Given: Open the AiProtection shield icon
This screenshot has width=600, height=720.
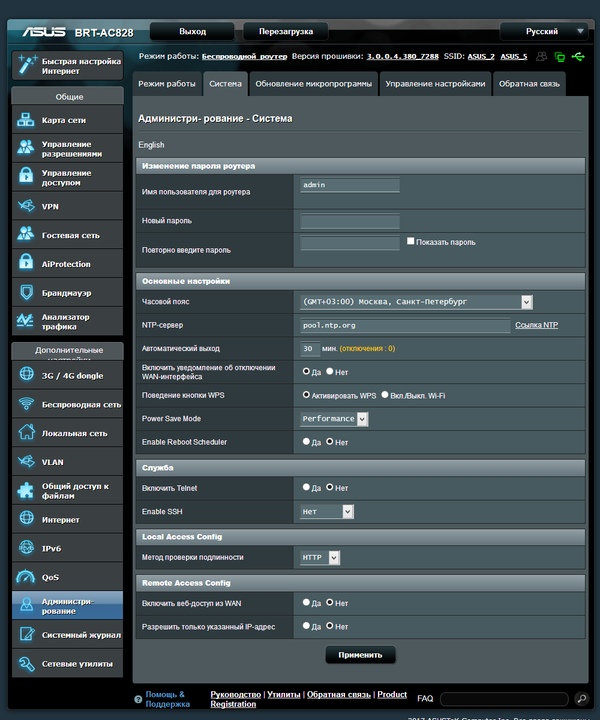Looking at the screenshot, I should pos(26,264).
